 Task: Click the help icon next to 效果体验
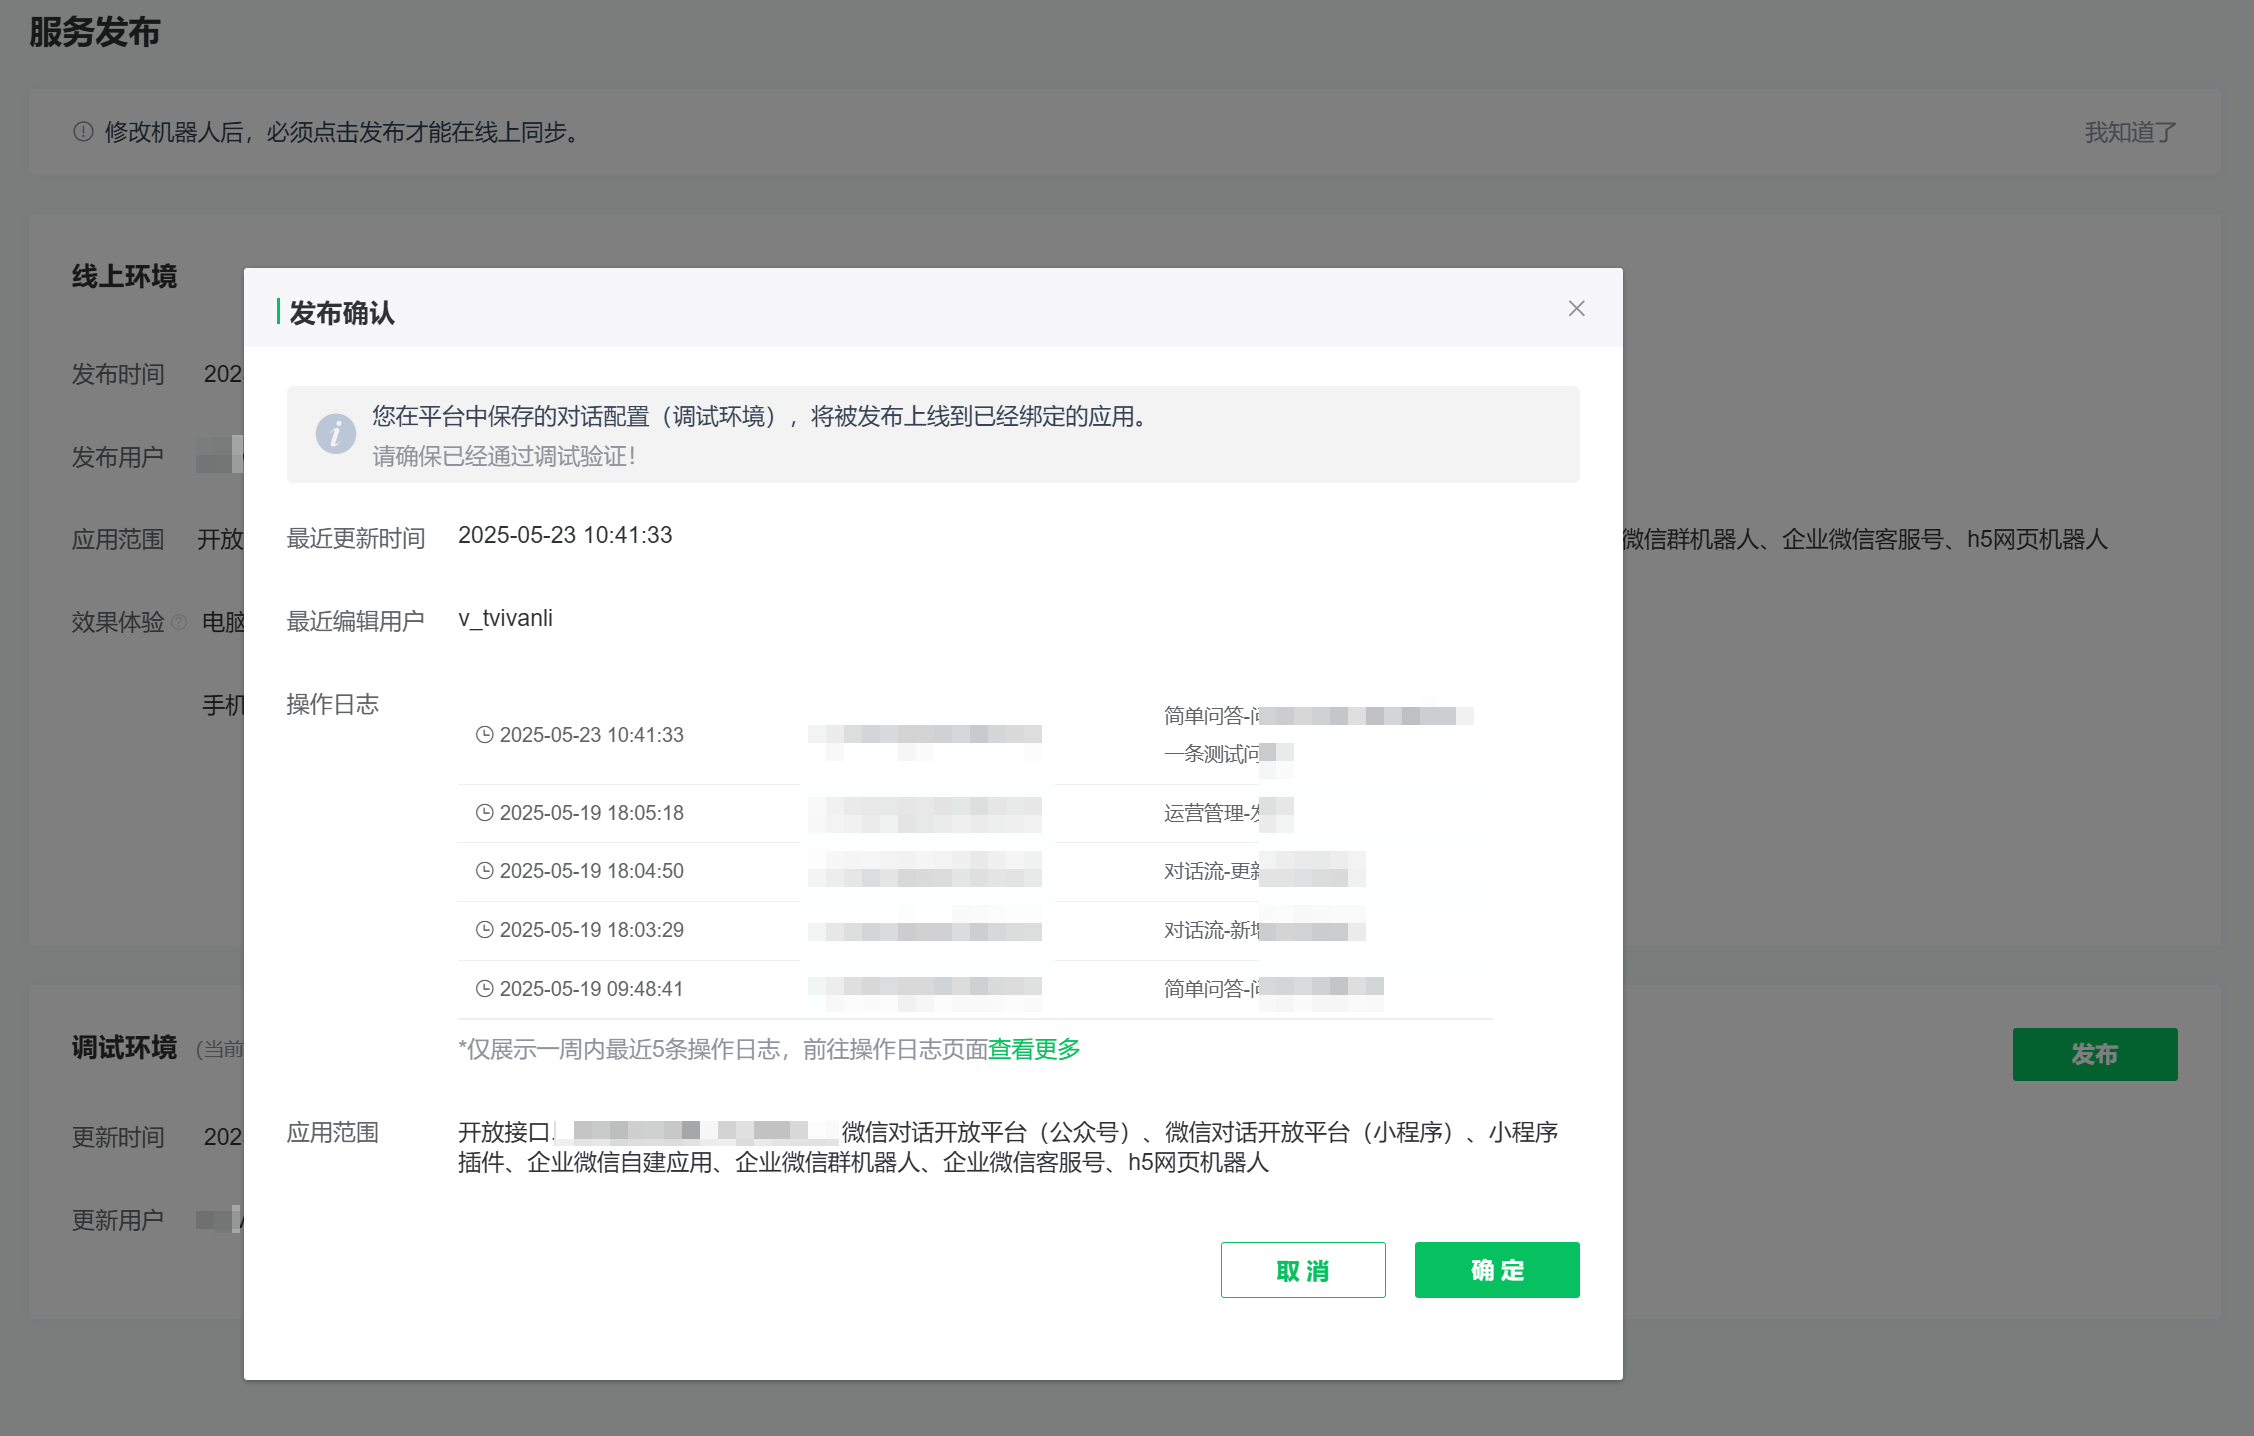coord(179,622)
